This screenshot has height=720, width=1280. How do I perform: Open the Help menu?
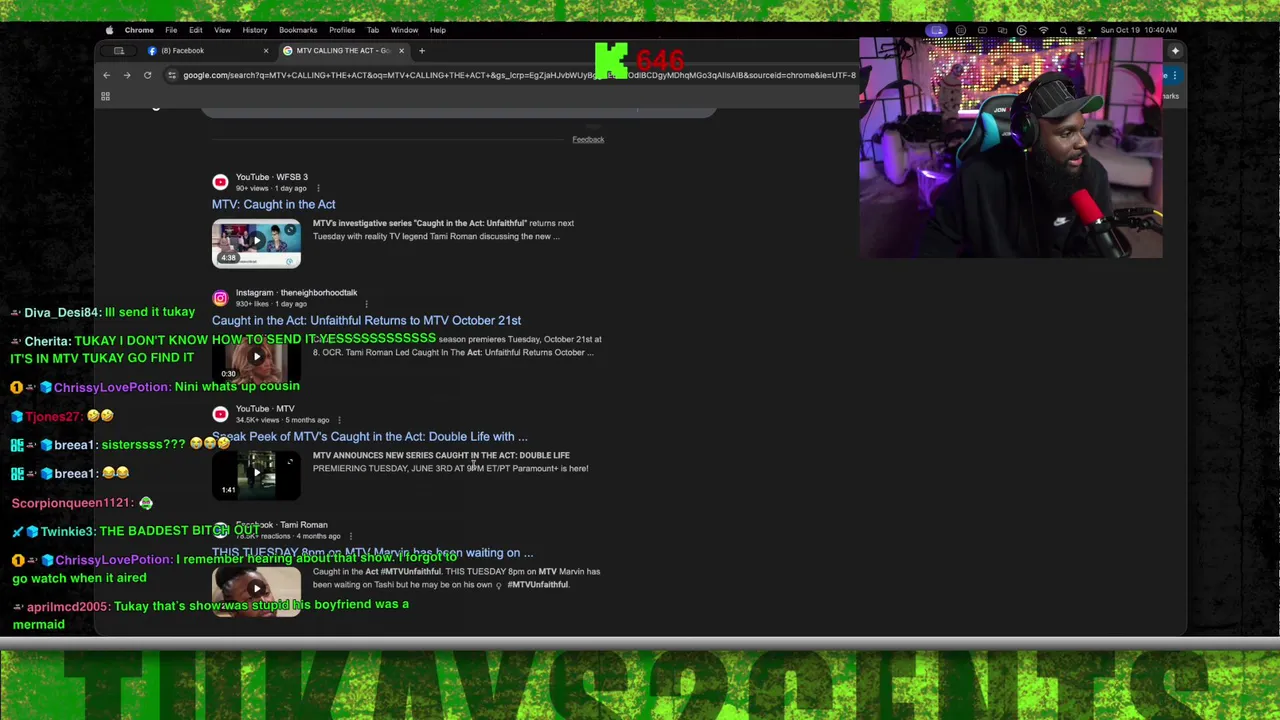[x=438, y=30]
